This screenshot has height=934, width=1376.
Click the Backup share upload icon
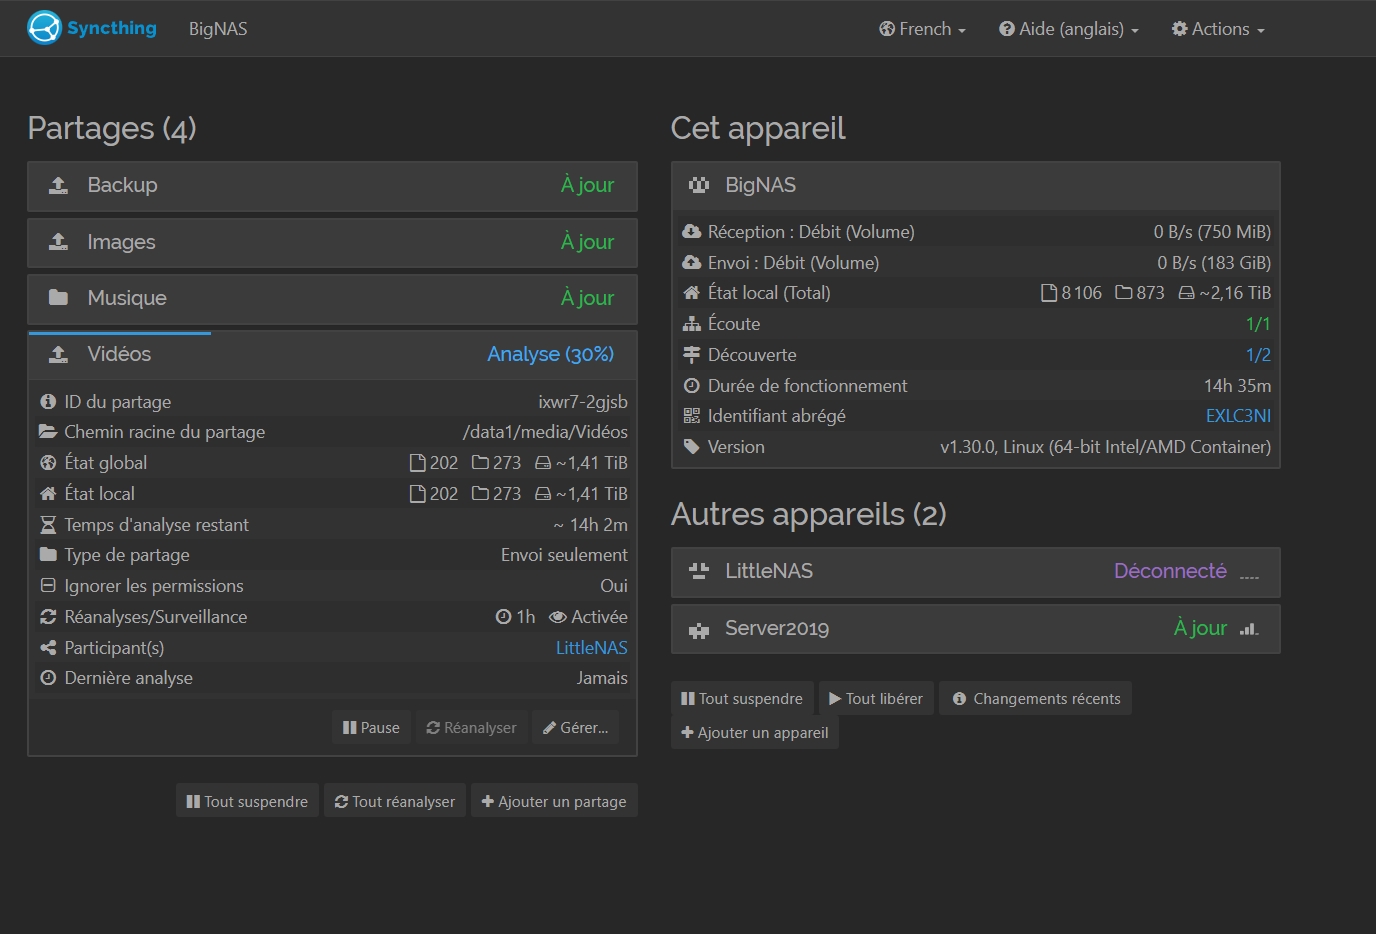tap(59, 185)
